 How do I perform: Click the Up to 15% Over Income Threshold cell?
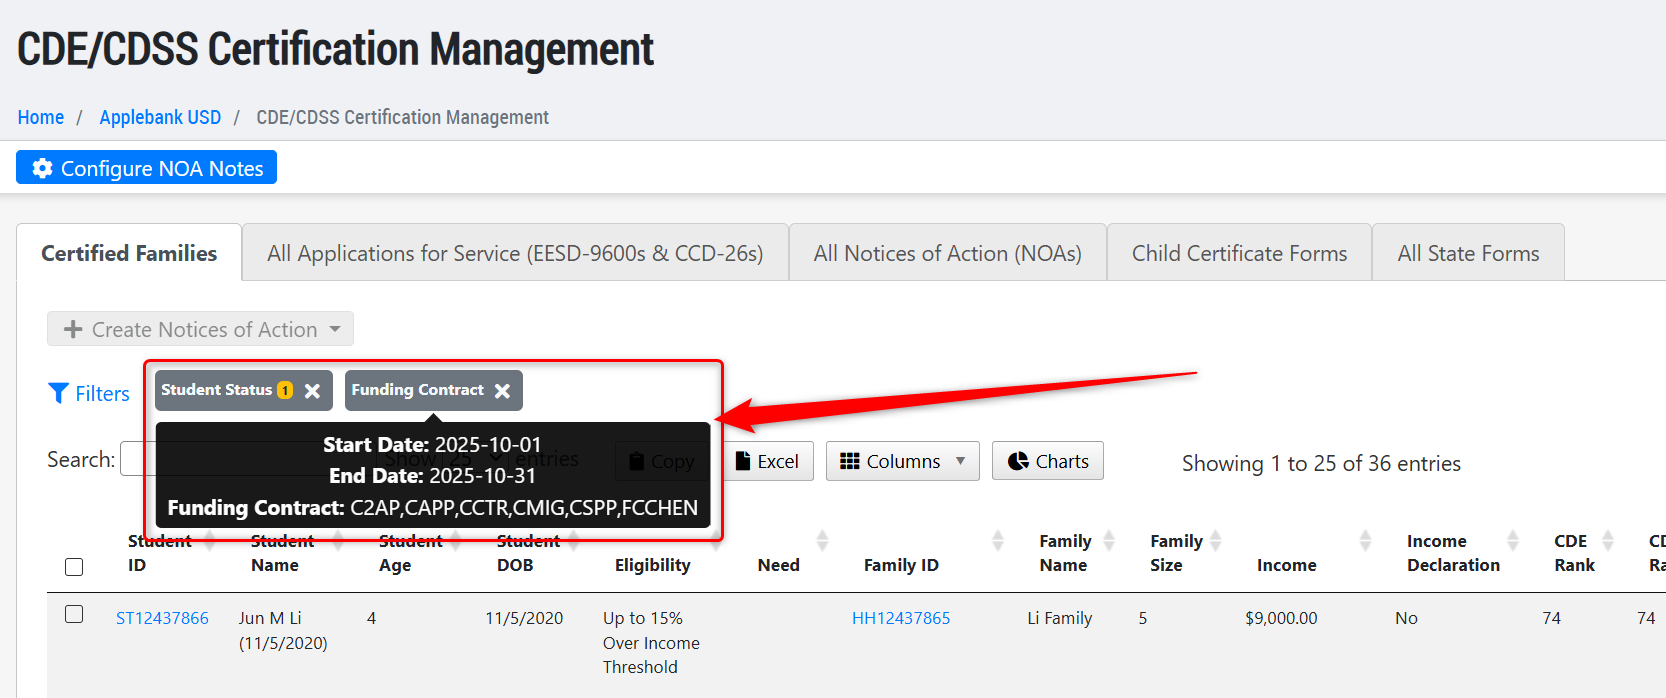(651, 642)
